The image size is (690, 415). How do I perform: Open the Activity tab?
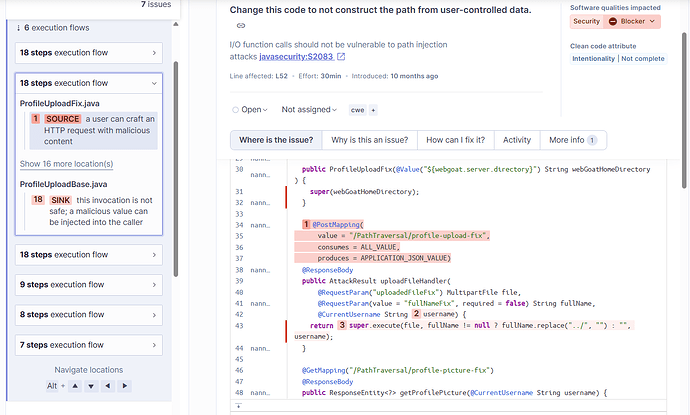tap(517, 140)
